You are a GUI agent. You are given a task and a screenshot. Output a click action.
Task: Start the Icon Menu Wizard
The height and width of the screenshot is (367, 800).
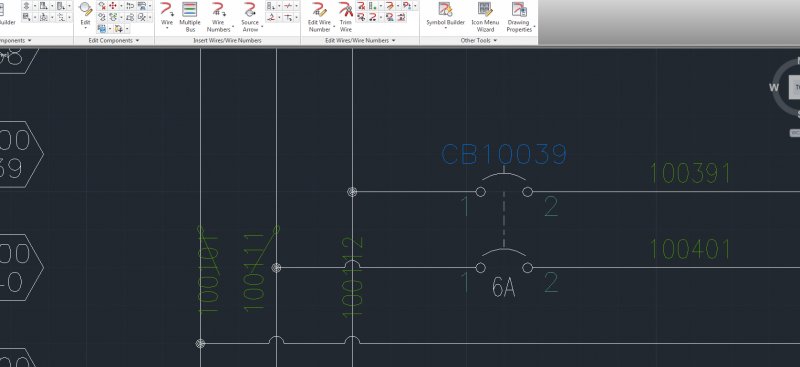485,17
